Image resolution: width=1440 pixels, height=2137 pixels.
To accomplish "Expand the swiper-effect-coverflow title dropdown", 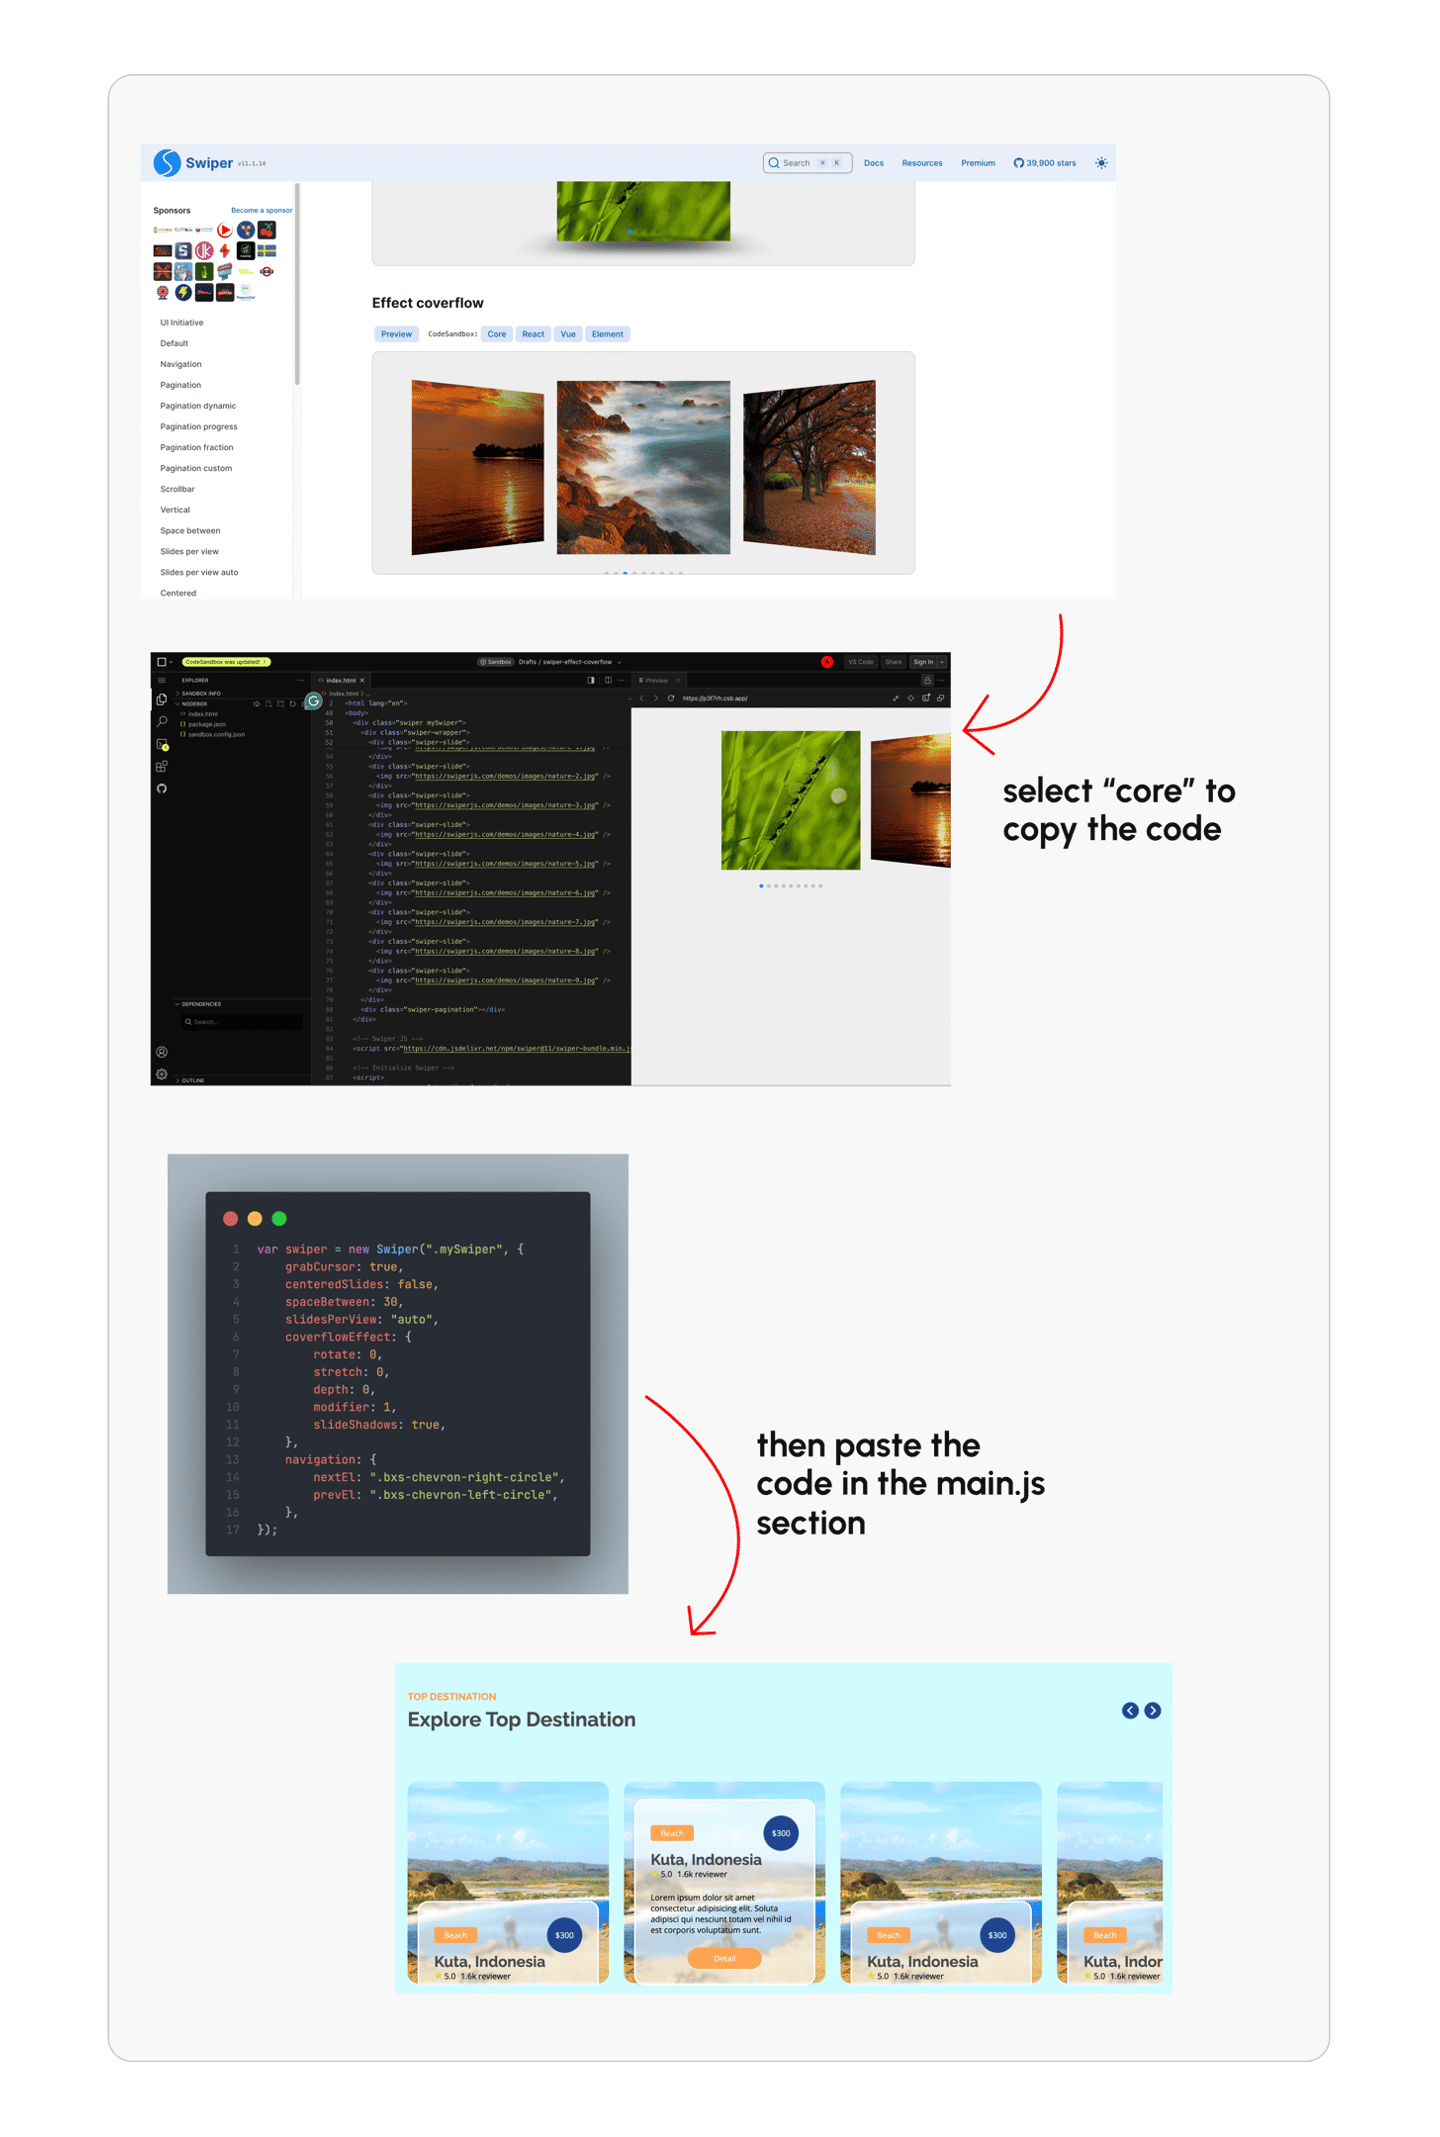I will coord(620,662).
